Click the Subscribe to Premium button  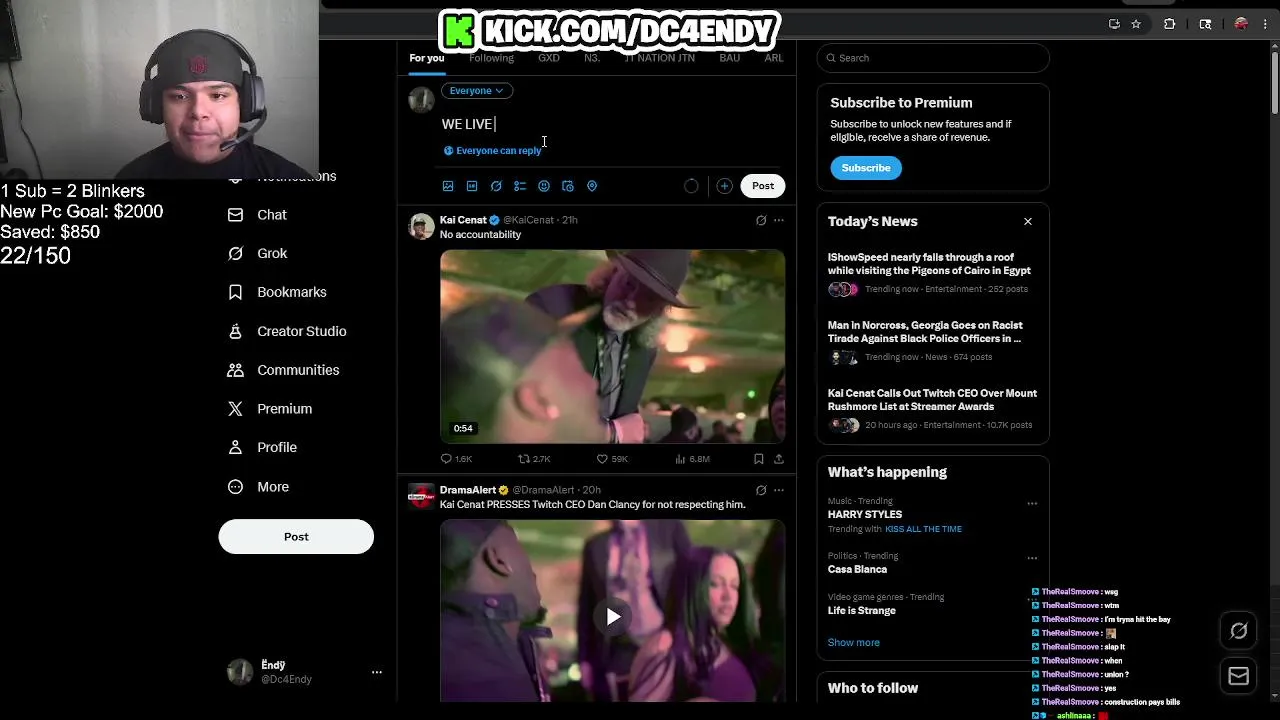coord(866,168)
